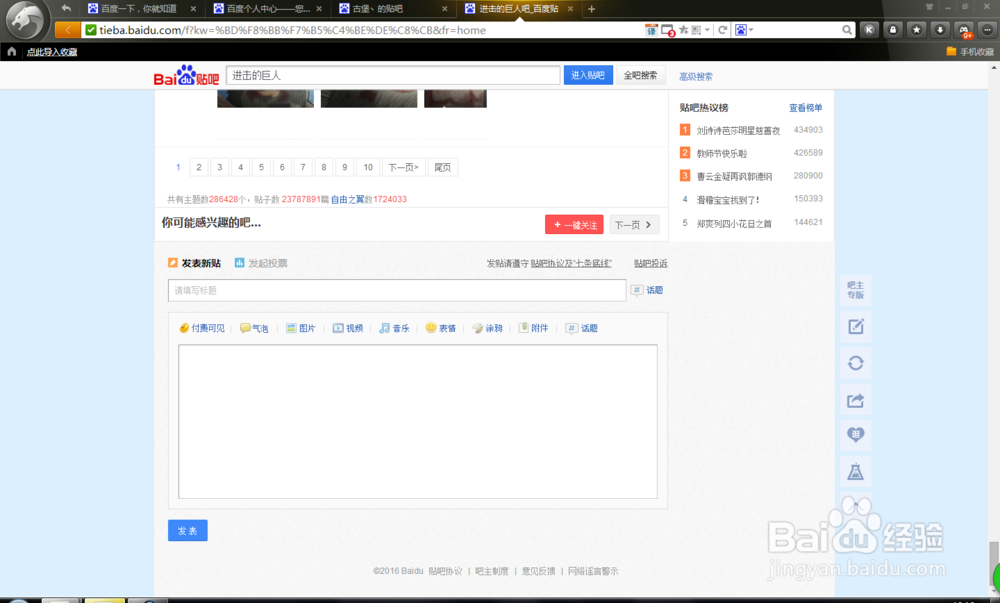Attach a file with the 附件 icon
The width and height of the screenshot is (1000, 603).
pyautogui.click(x=533, y=327)
